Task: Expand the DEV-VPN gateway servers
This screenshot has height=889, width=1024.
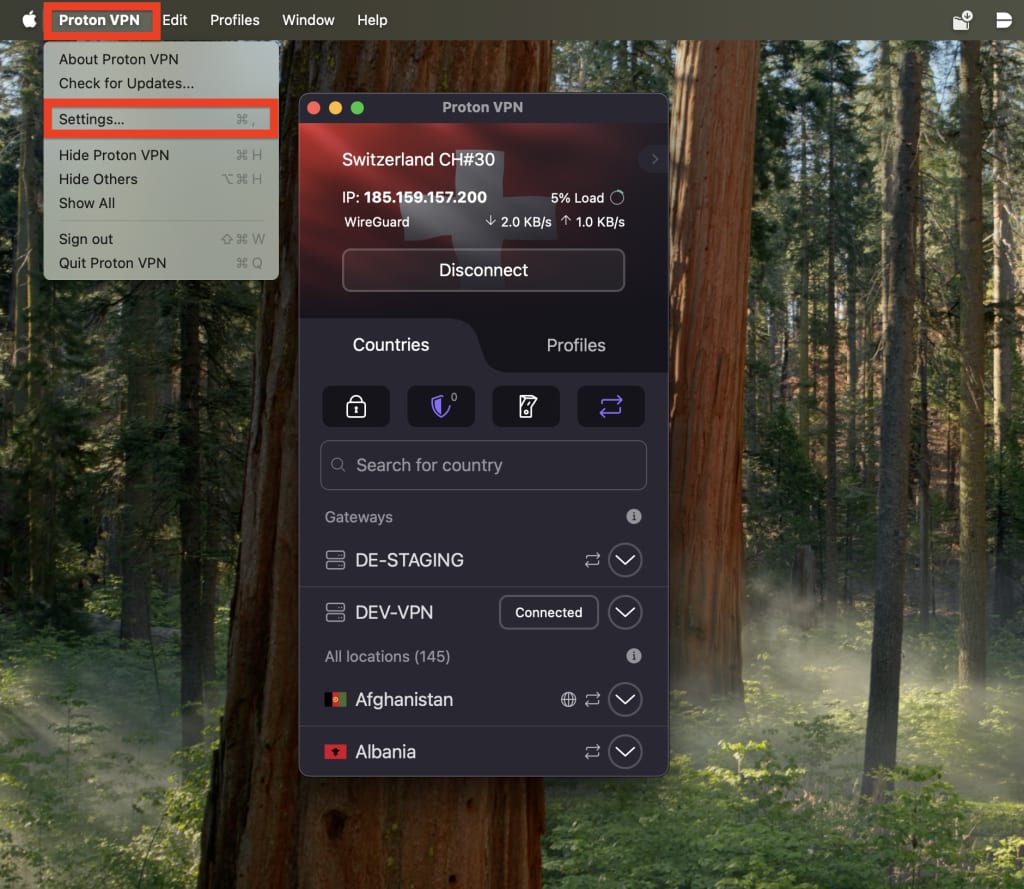Action: tap(625, 612)
